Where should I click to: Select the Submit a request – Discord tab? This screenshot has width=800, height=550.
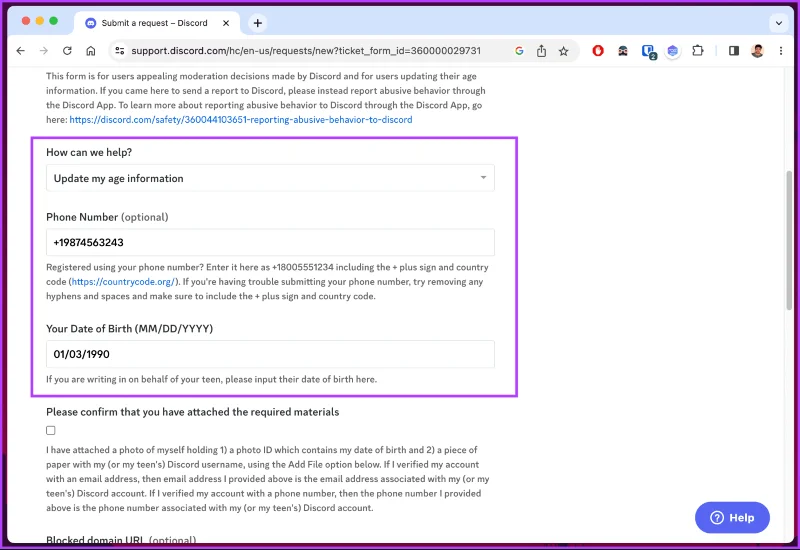[157, 23]
